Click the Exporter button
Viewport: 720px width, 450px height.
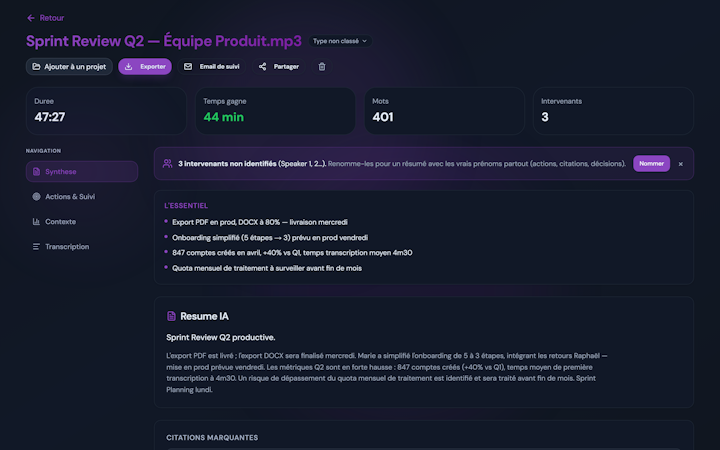click(145, 67)
